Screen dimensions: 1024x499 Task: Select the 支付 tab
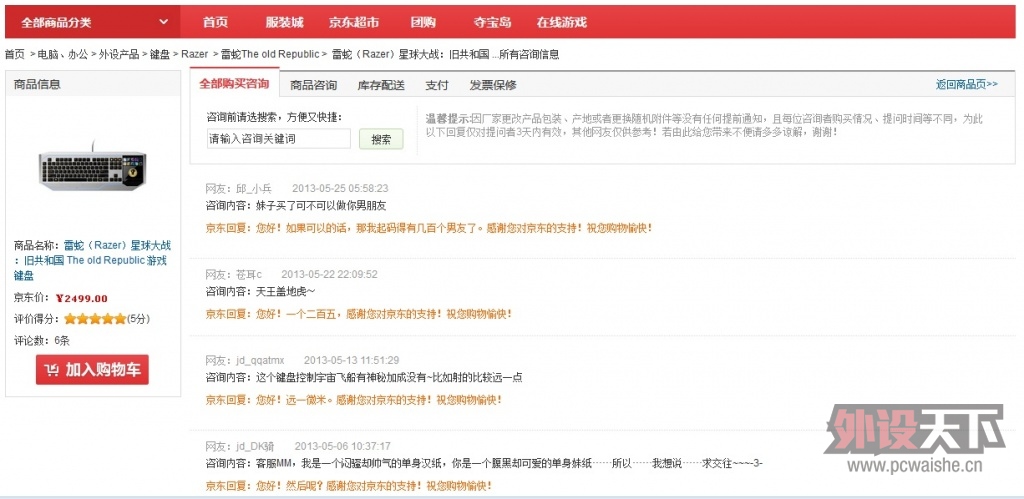pyautogui.click(x=437, y=85)
